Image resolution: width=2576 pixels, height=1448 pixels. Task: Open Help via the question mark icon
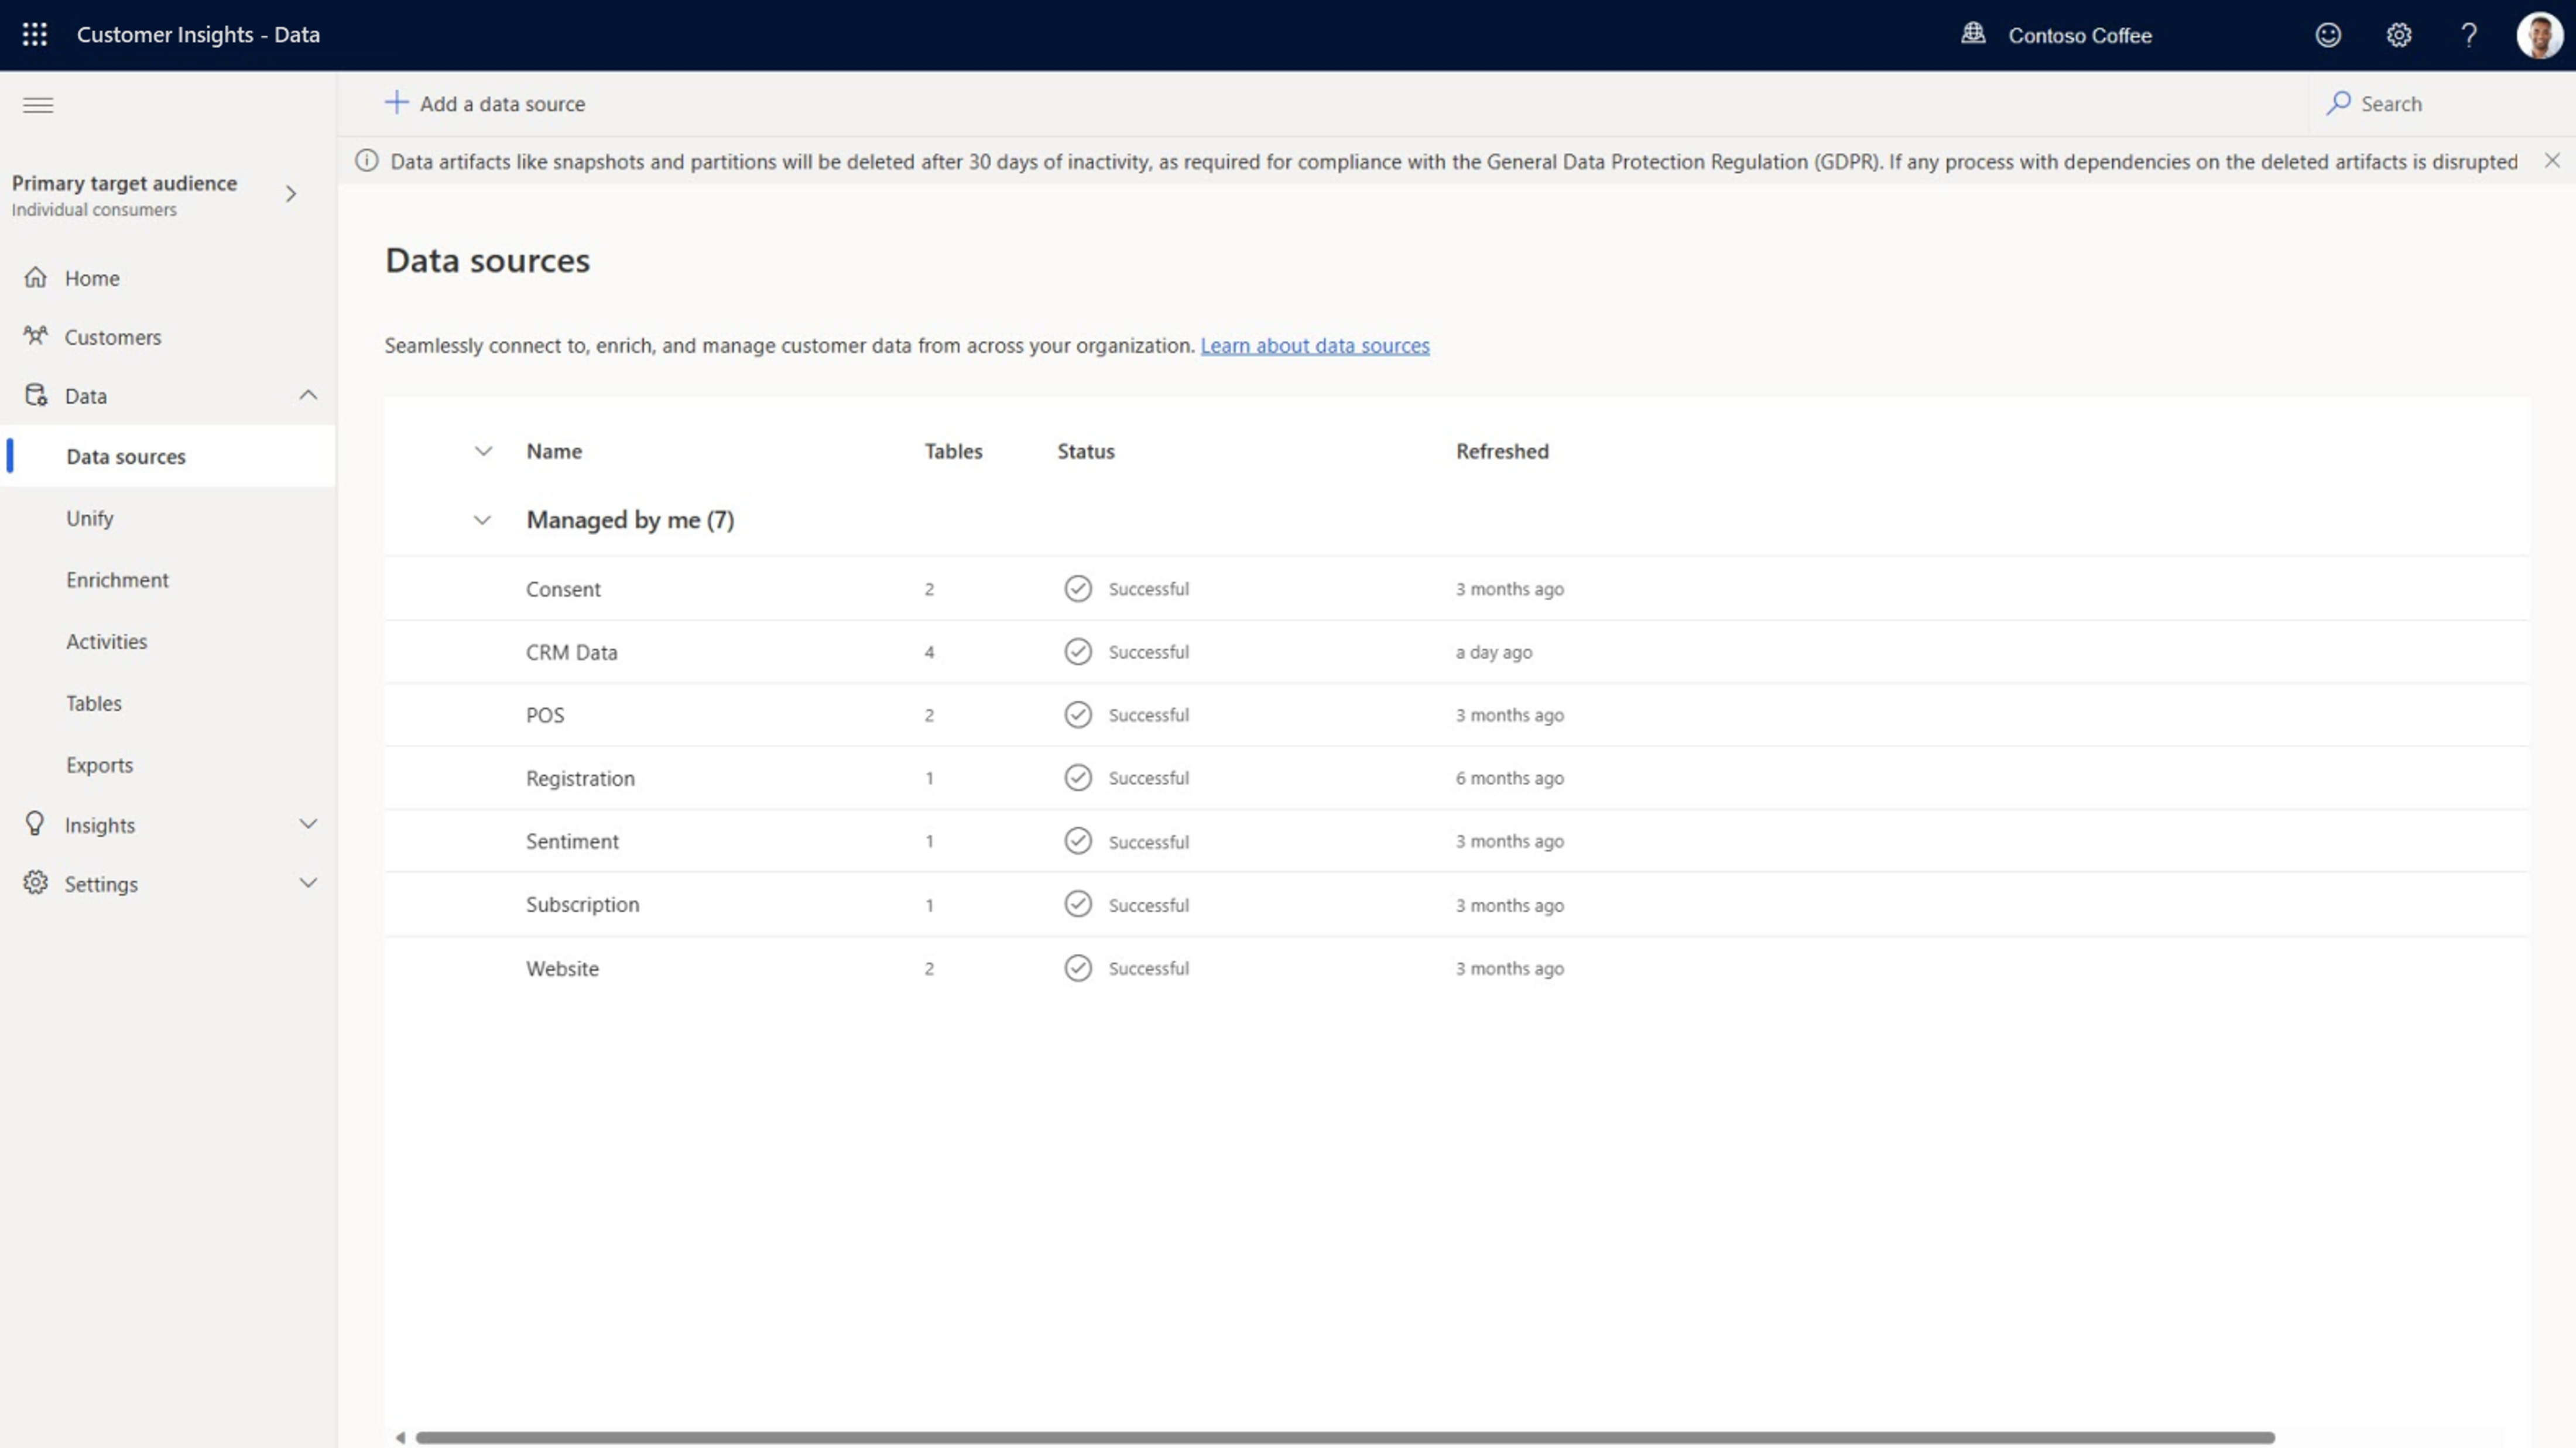(x=2469, y=35)
